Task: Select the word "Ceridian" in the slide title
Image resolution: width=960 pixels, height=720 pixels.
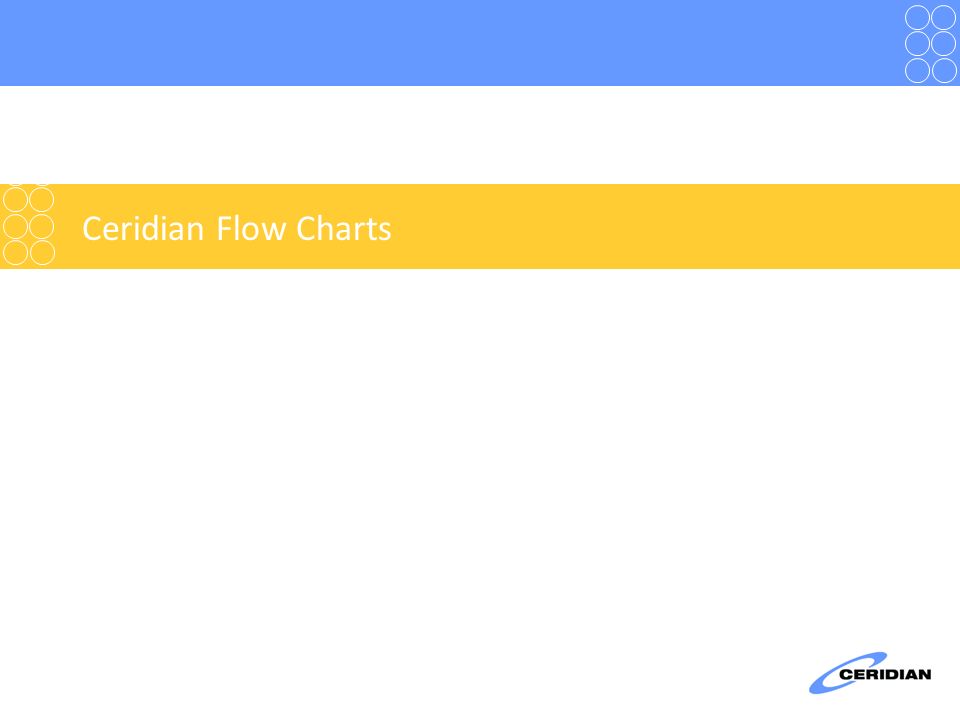Action: coord(143,228)
